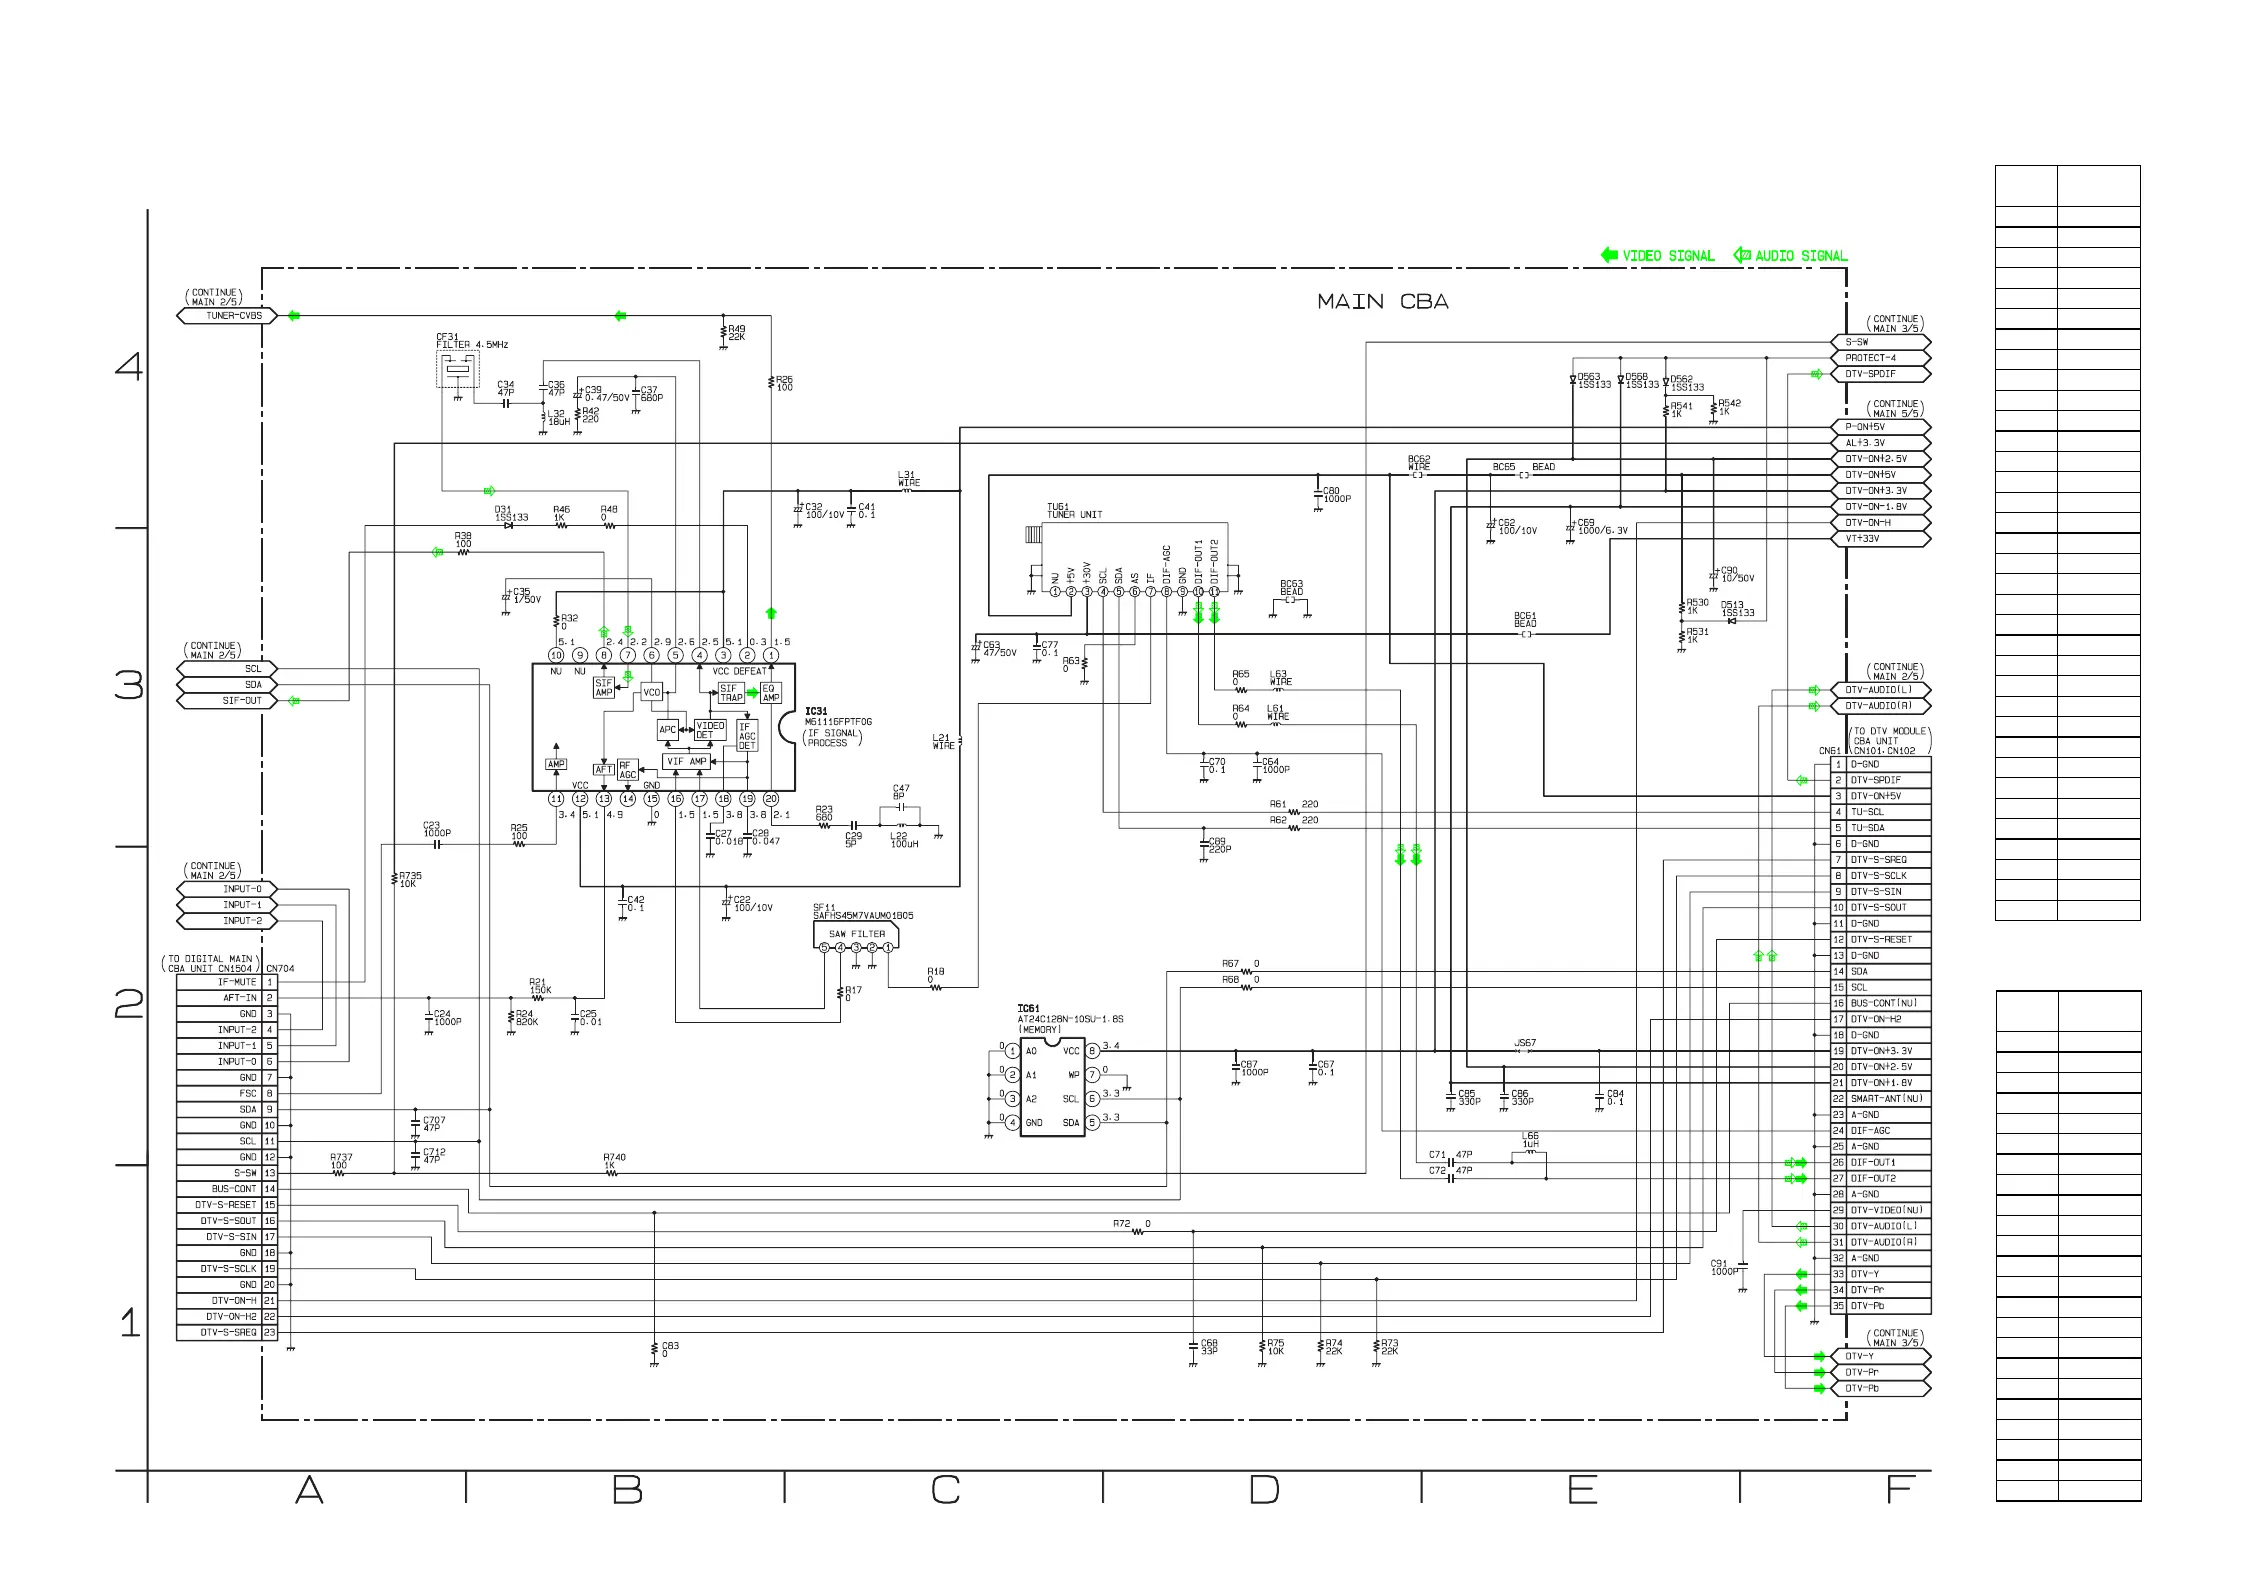Click the VCC DEFEAT label in IC31
Viewport: 2268px width, 1588px height.
pos(739,672)
